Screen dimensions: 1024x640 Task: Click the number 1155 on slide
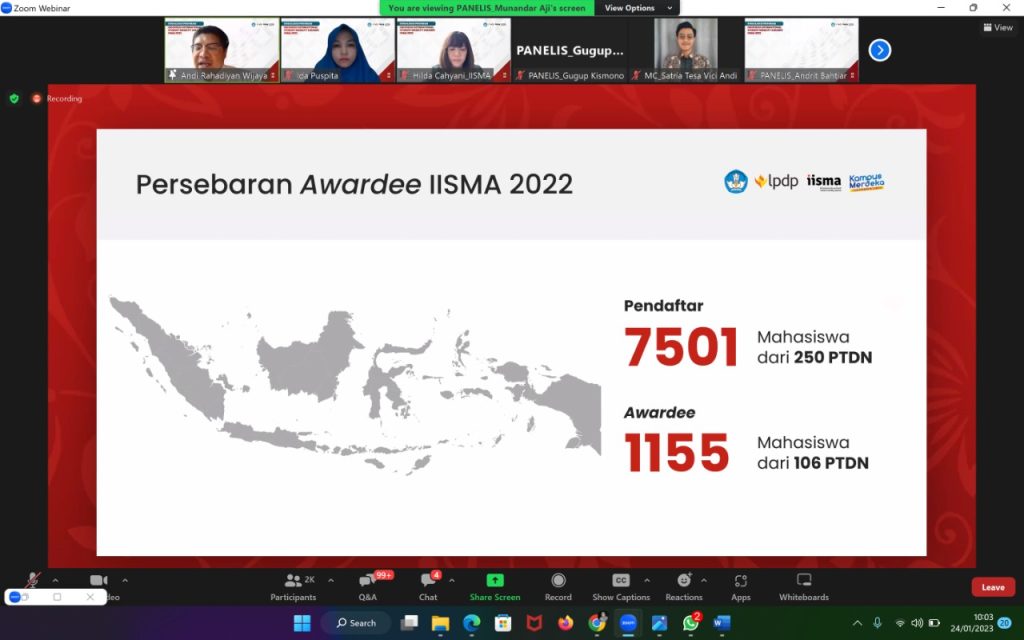pyautogui.click(x=677, y=452)
